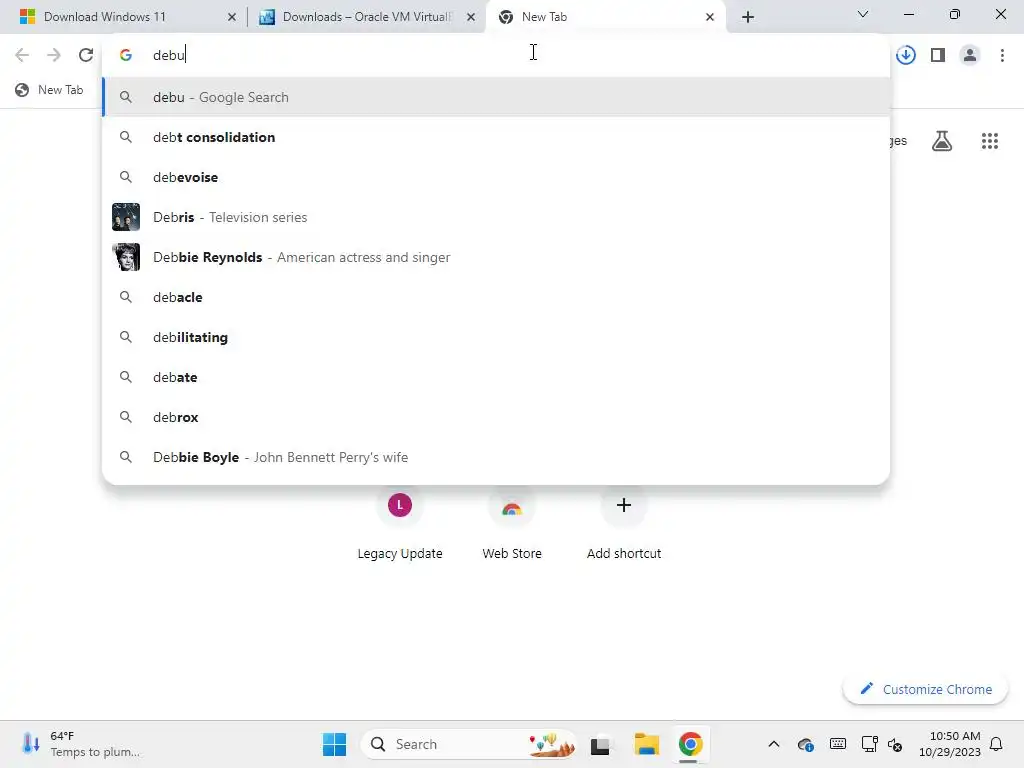This screenshot has width=1024, height=768.
Task: Click the browser back arrow
Action: pyautogui.click(x=22, y=55)
